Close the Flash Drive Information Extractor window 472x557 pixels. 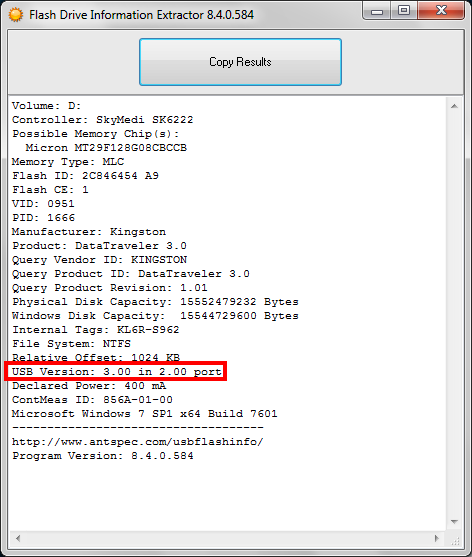point(441,11)
